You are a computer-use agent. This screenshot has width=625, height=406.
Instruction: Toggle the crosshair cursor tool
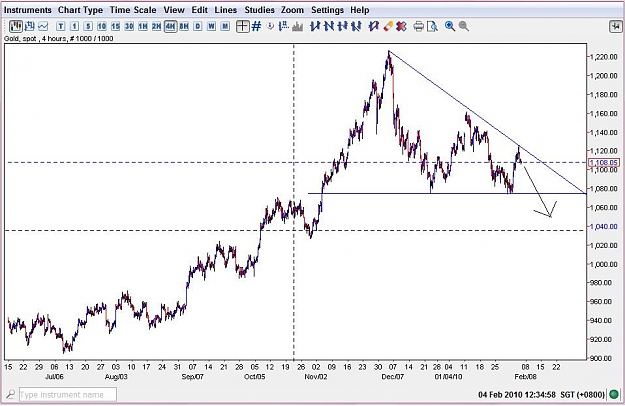242,27
